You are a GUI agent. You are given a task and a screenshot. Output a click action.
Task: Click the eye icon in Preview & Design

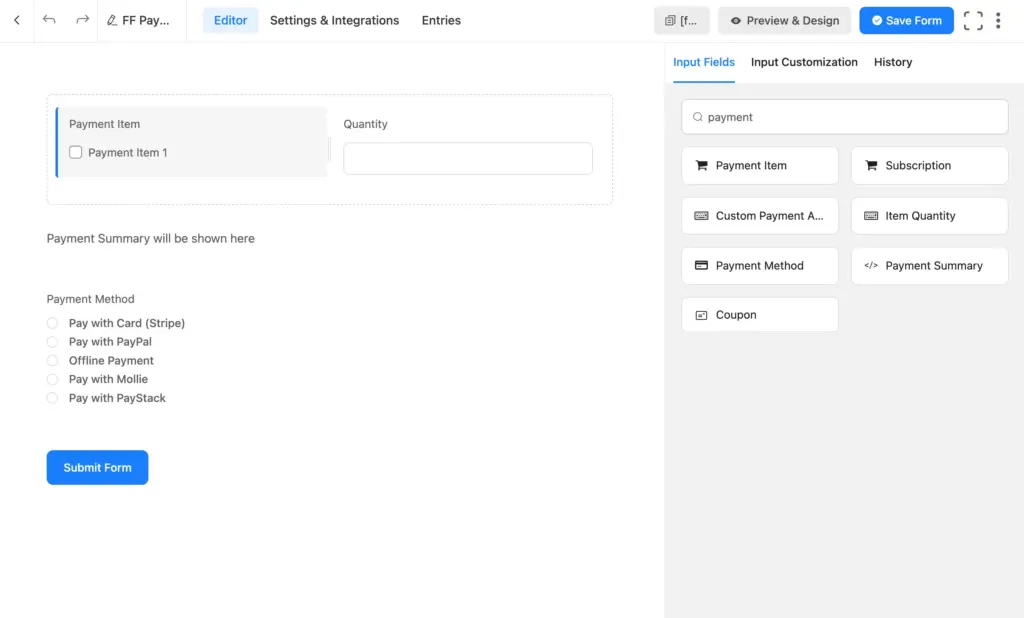coord(735,21)
